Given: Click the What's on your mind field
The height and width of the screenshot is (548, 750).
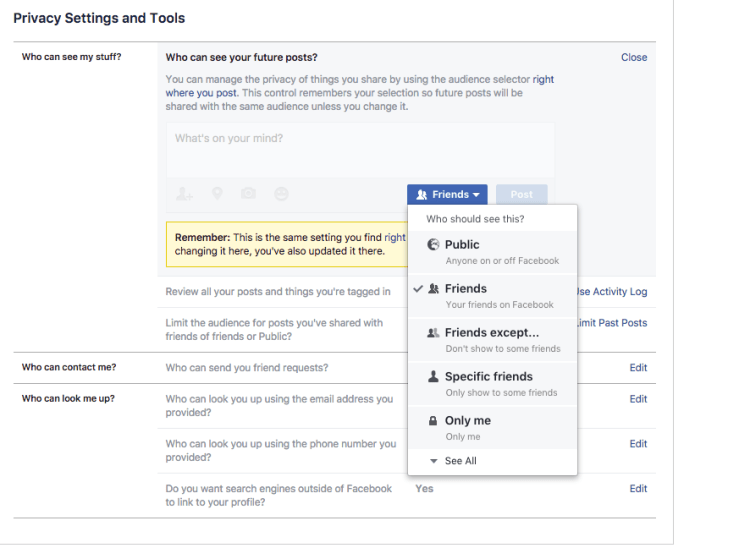Looking at the screenshot, I should tap(360, 150).
